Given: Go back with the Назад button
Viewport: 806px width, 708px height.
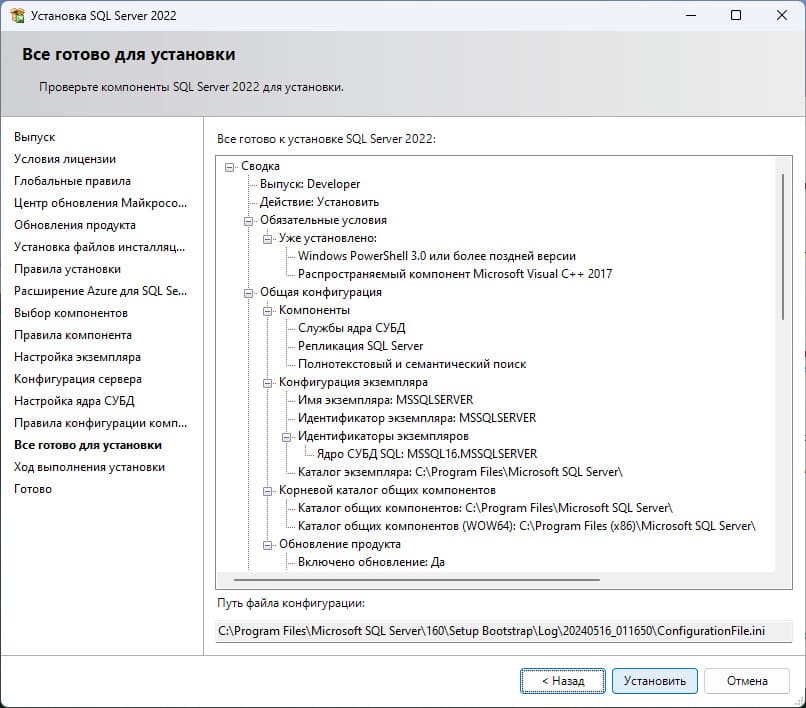Looking at the screenshot, I should [x=563, y=681].
